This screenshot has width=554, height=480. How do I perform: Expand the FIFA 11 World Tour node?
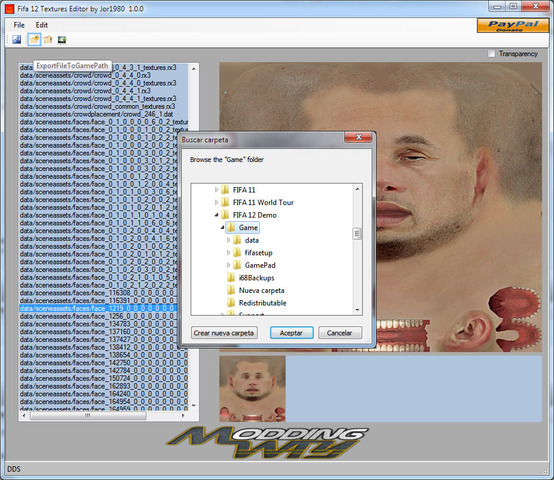[x=217, y=202]
